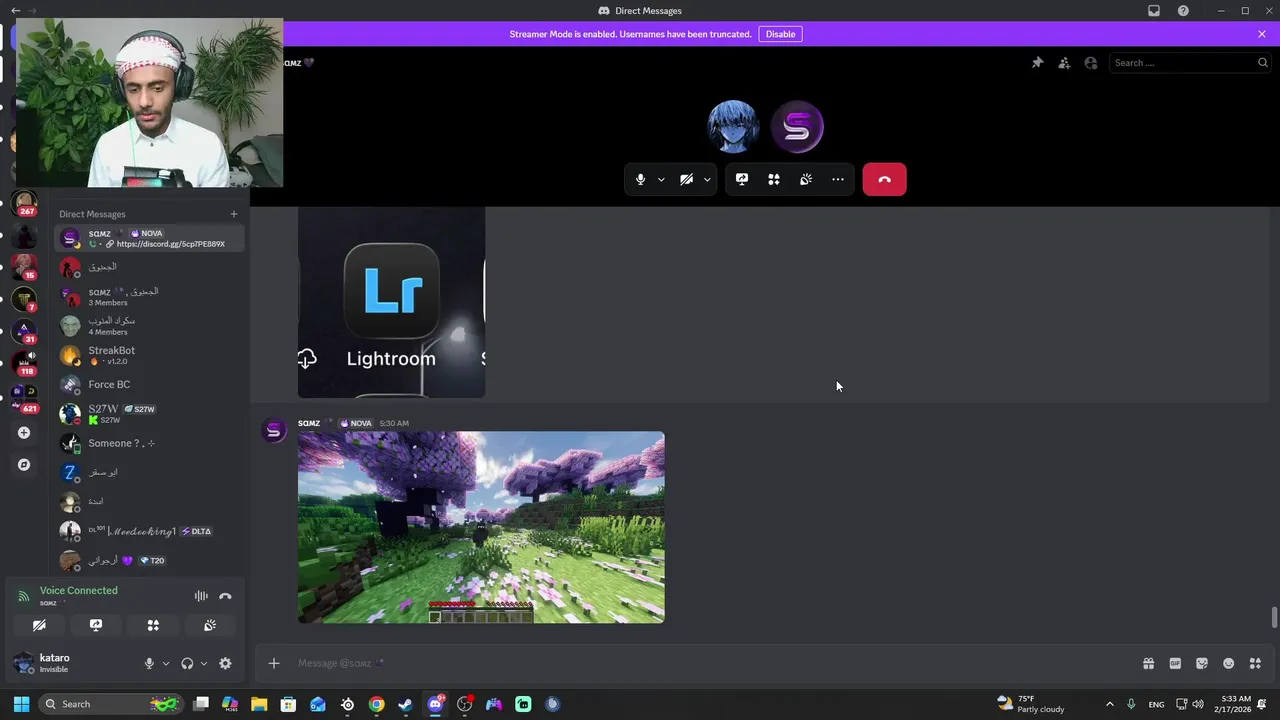Send a gift icon in message bar

1148,663
